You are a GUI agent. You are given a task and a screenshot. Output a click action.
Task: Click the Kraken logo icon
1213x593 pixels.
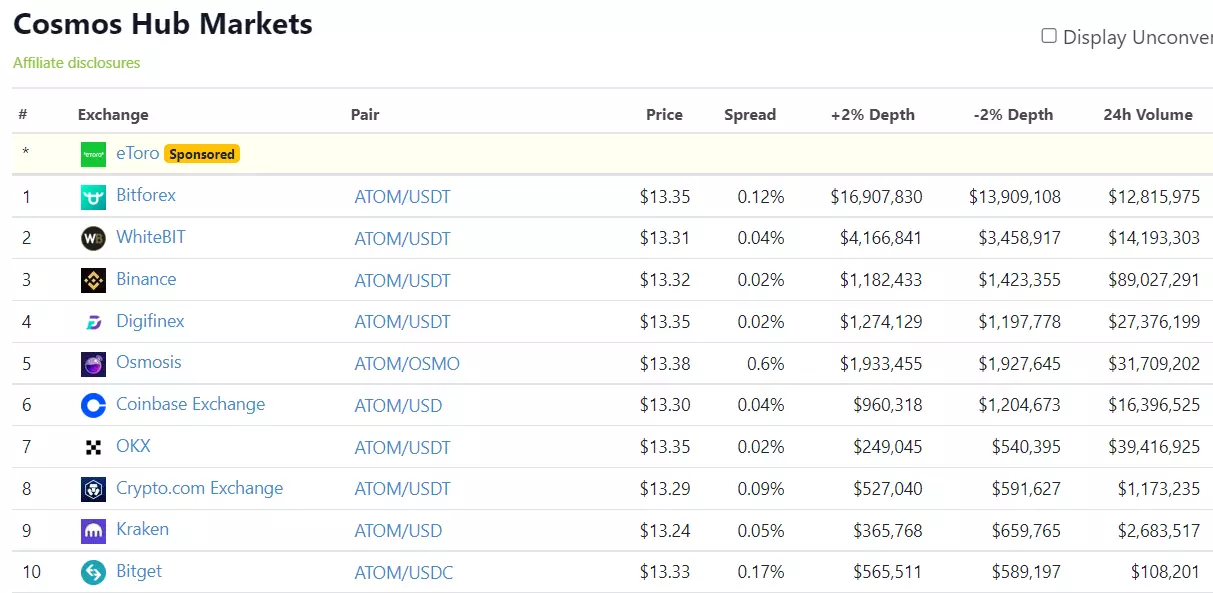pos(93,531)
